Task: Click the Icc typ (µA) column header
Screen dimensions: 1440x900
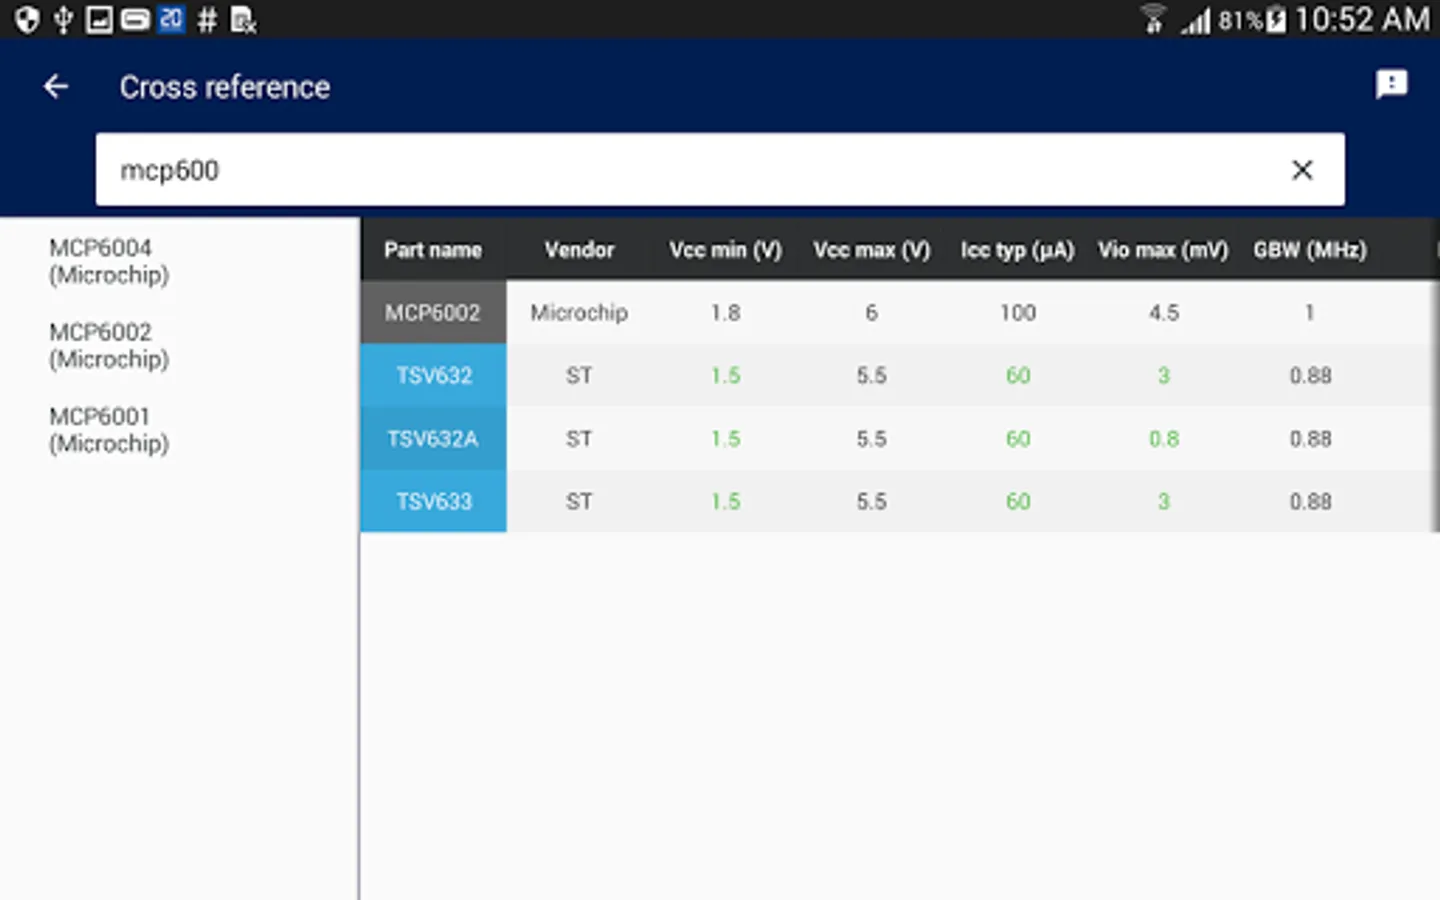Action: [x=1017, y=250]
